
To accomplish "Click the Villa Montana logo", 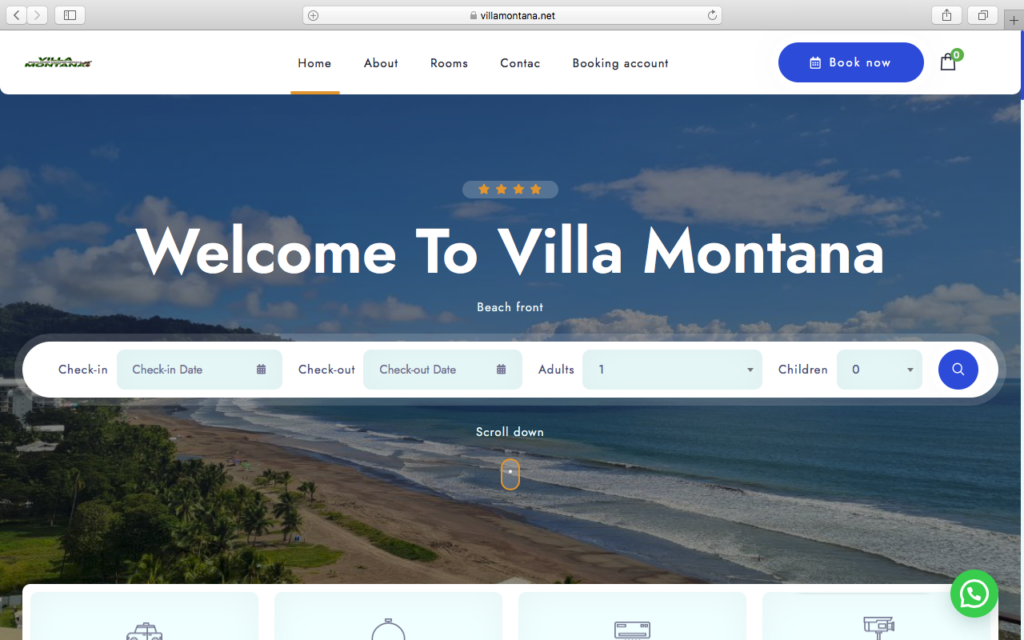I will (x=58, y=63).
